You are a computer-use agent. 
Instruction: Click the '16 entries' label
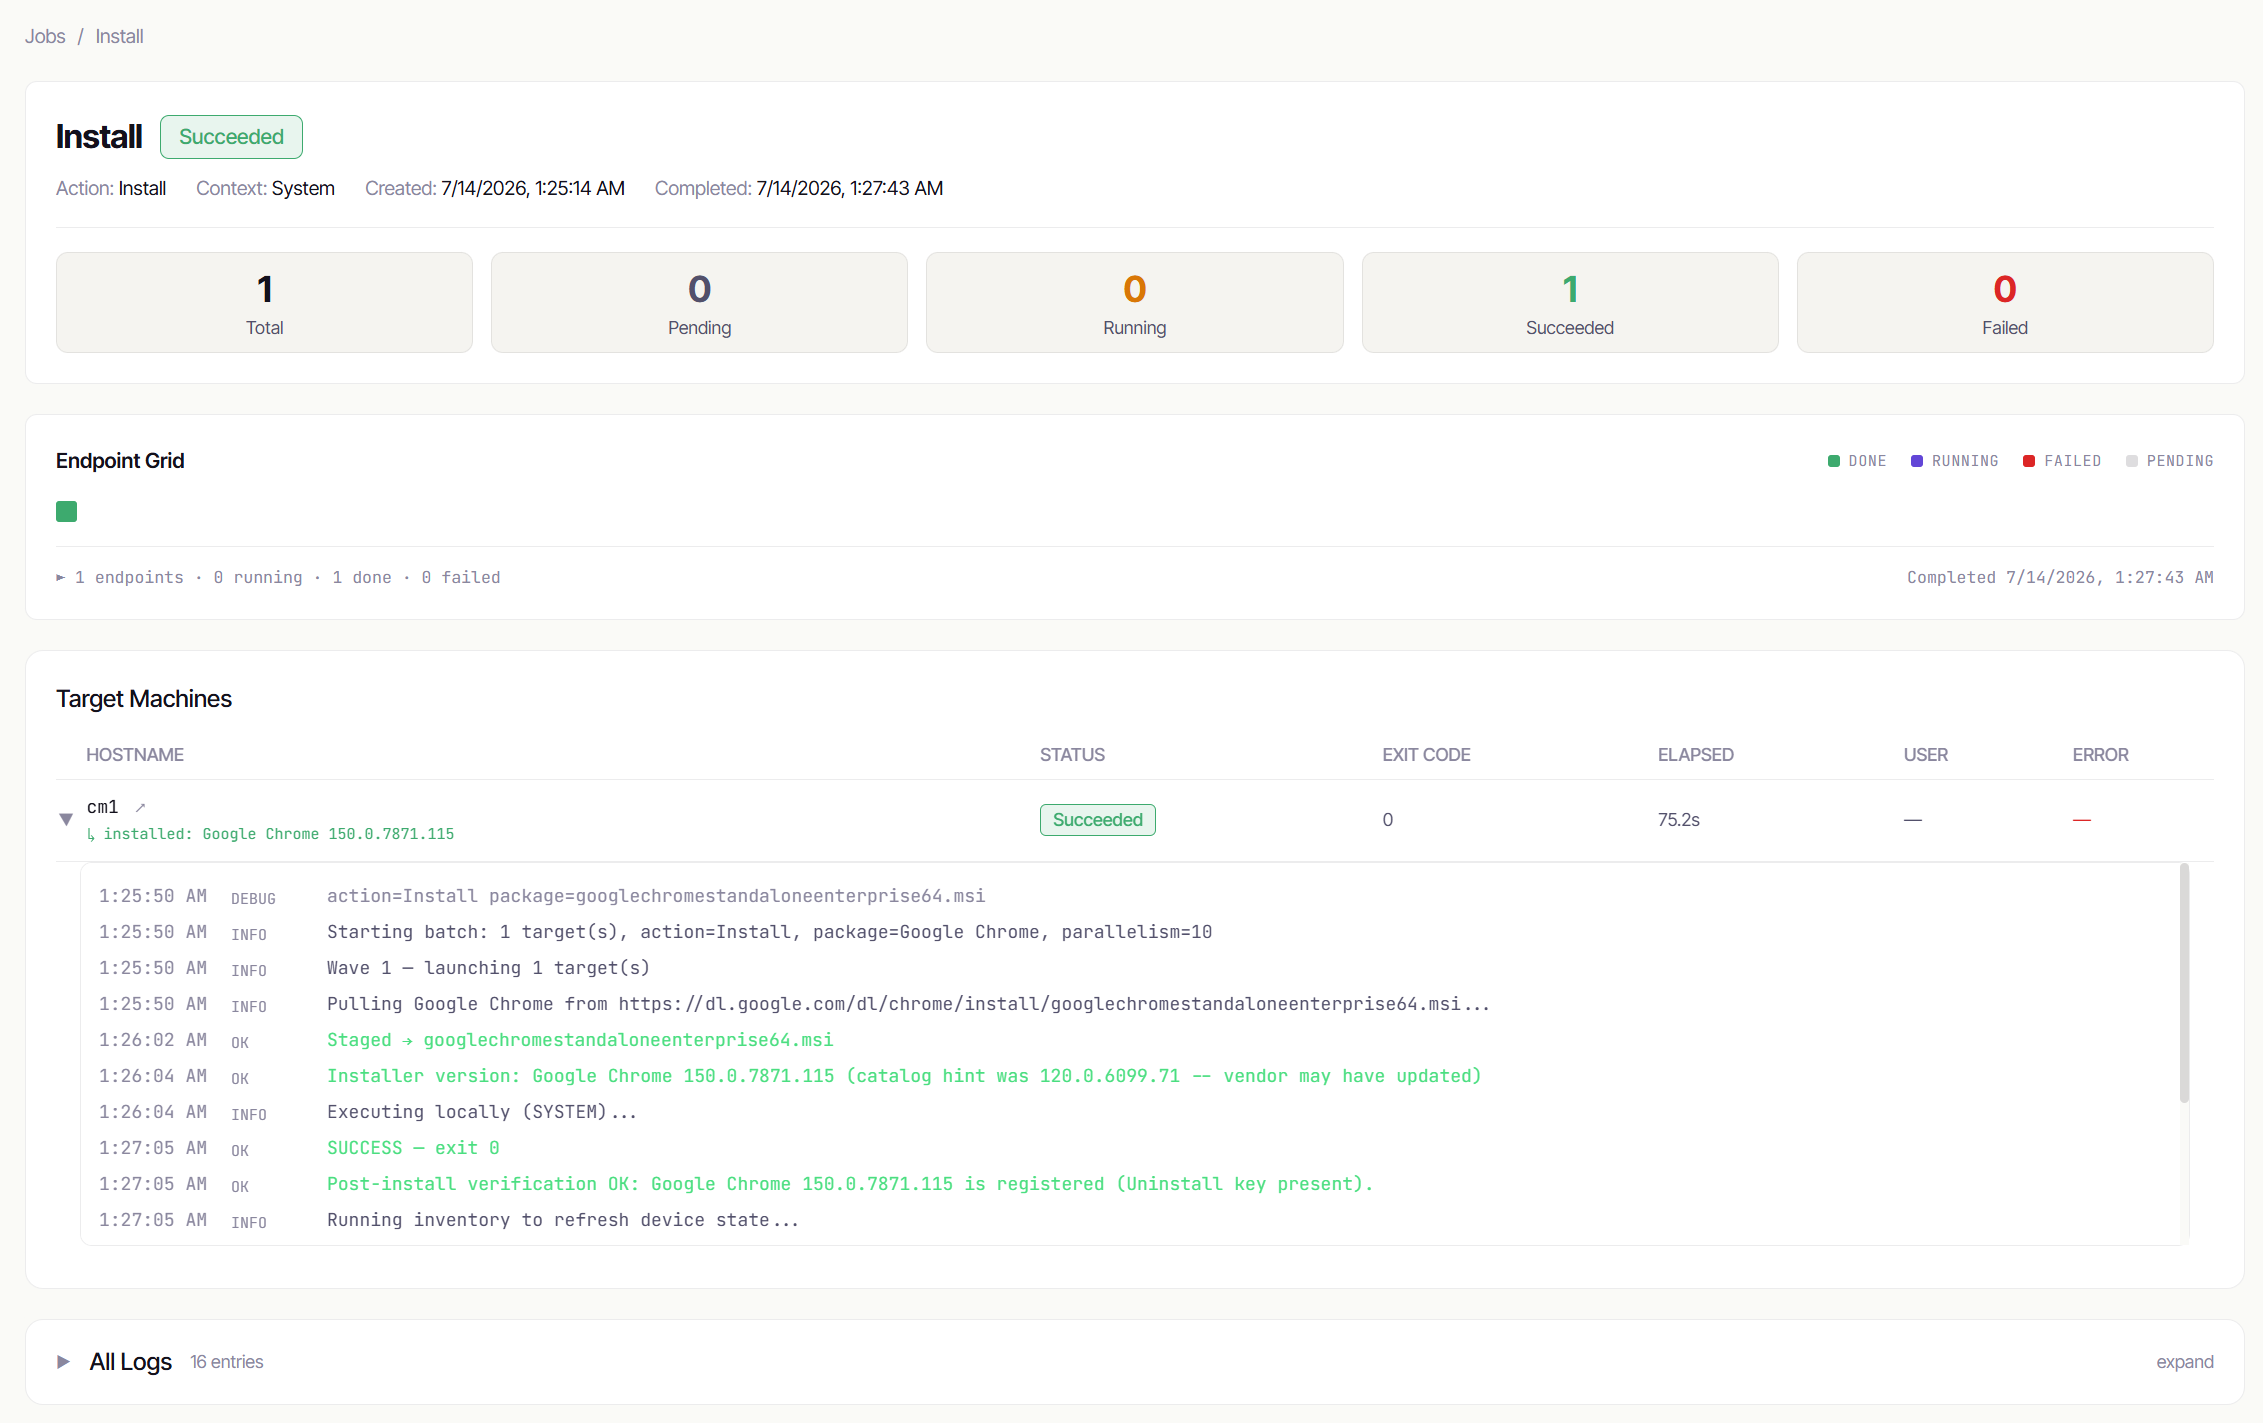point(227,1362)
